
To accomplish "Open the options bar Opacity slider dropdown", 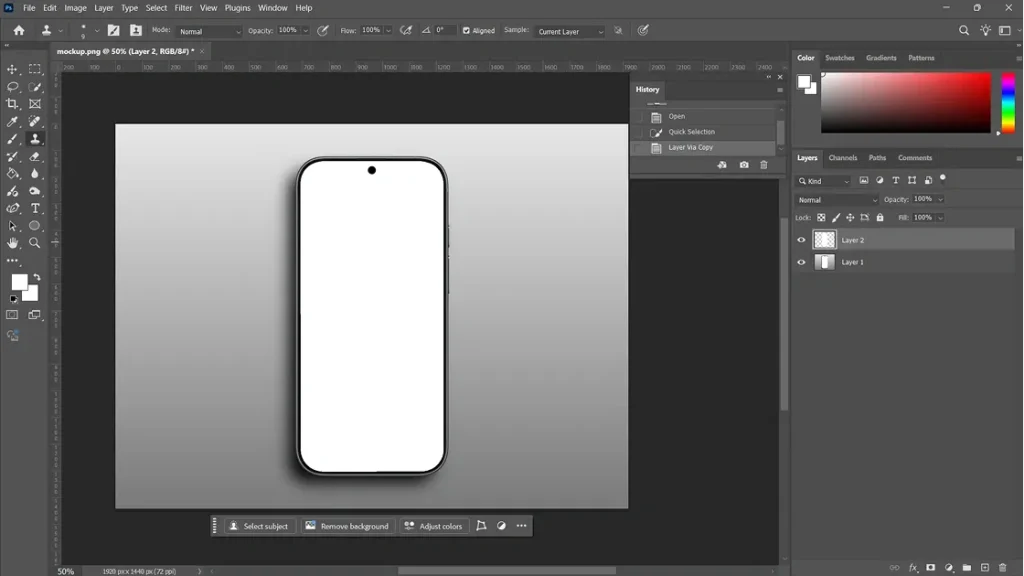I will [305, 31].
